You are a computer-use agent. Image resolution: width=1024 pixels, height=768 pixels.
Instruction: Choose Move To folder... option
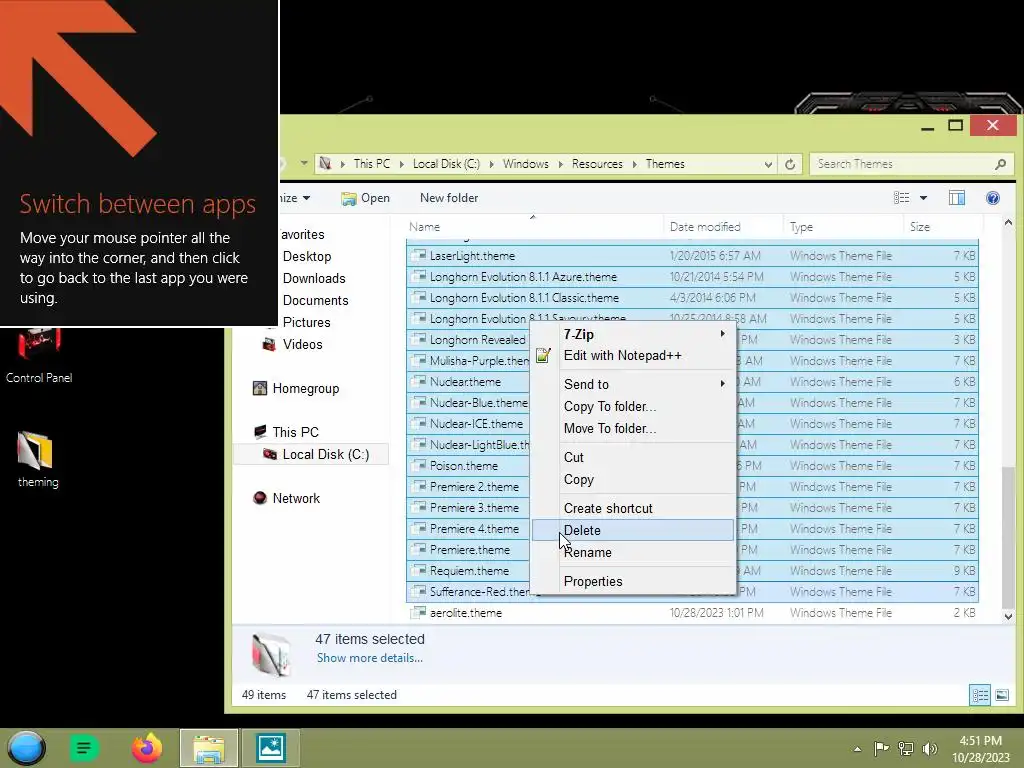(x=632, y=428)
